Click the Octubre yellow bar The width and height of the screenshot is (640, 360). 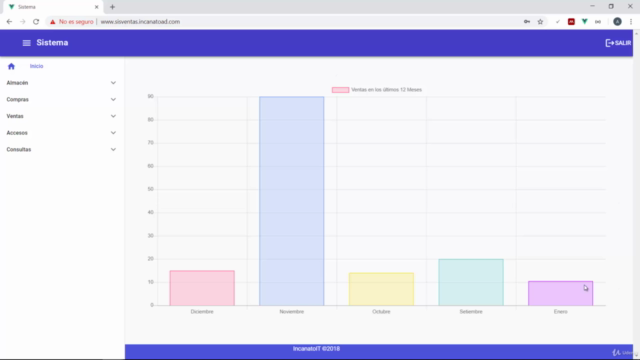[381, 289]
